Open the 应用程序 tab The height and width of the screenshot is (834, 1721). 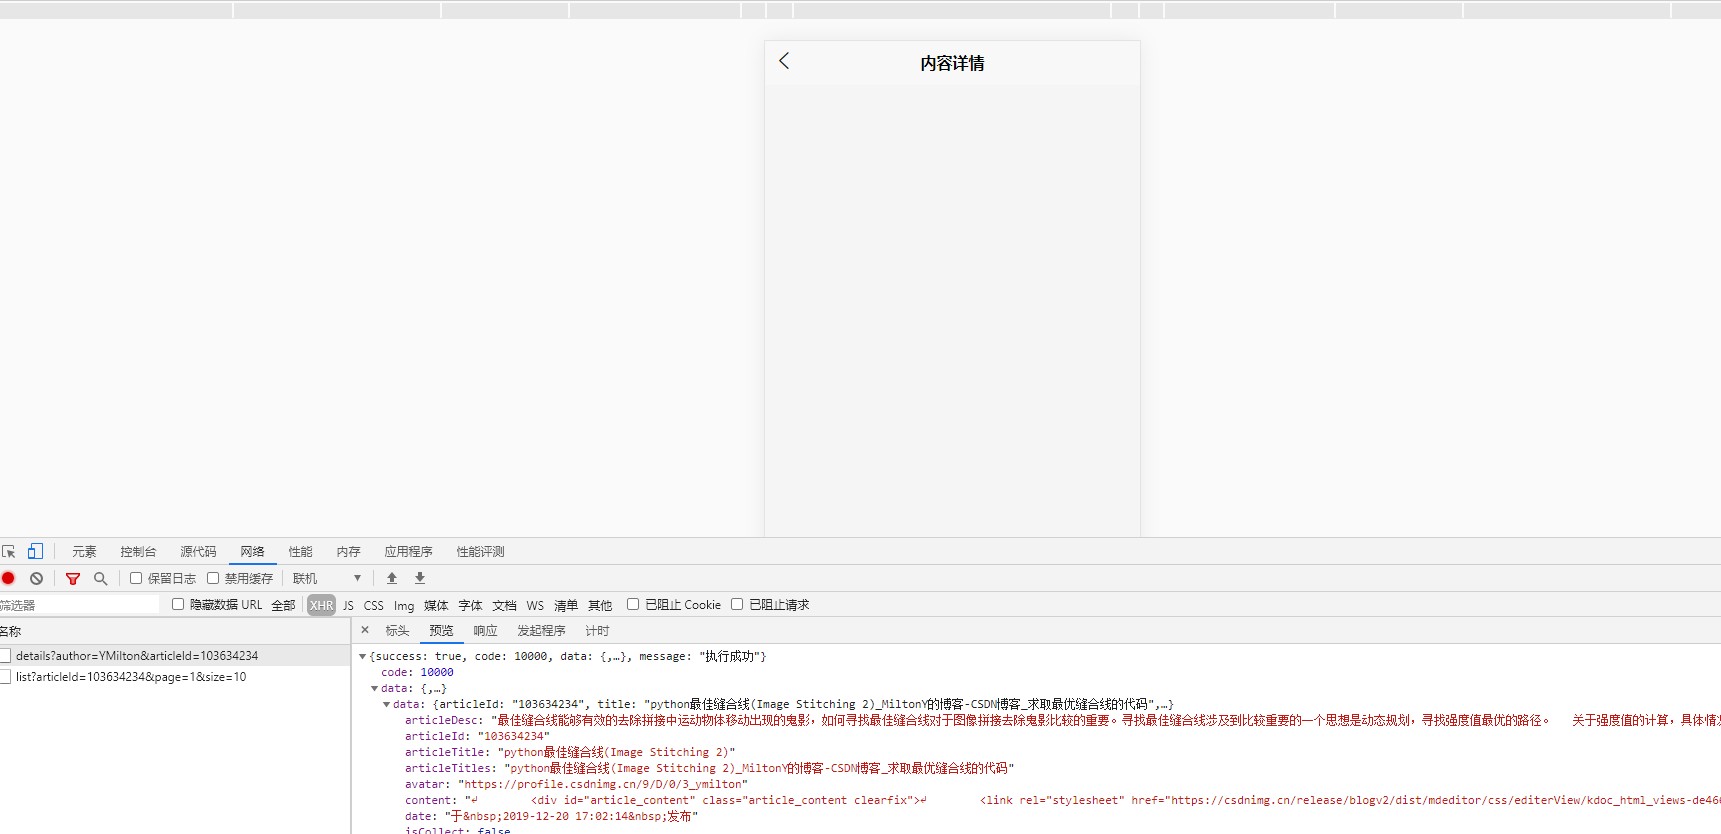pyautogui.click(x=408, y=551)
